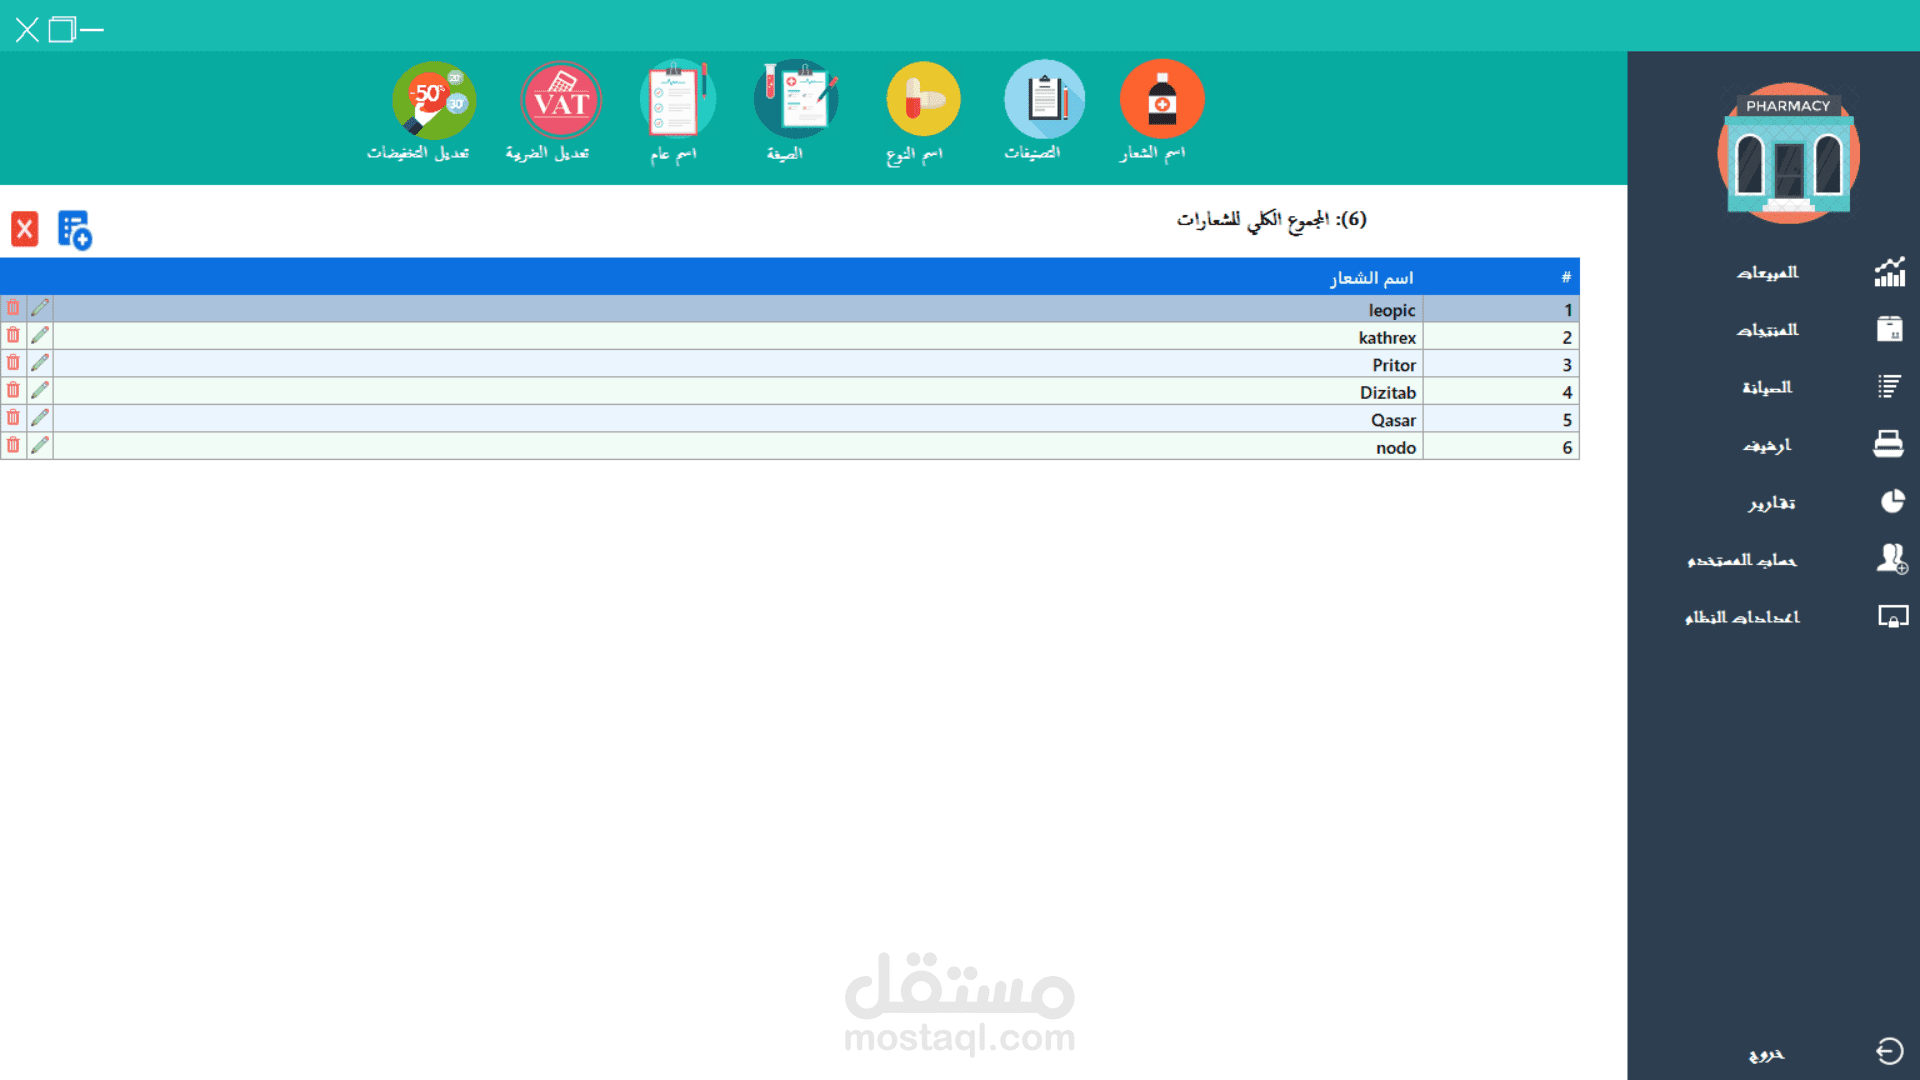Open the formula test-tube clipboard icon
The image size is (1920, 1080).
click(x=796, y=100)
